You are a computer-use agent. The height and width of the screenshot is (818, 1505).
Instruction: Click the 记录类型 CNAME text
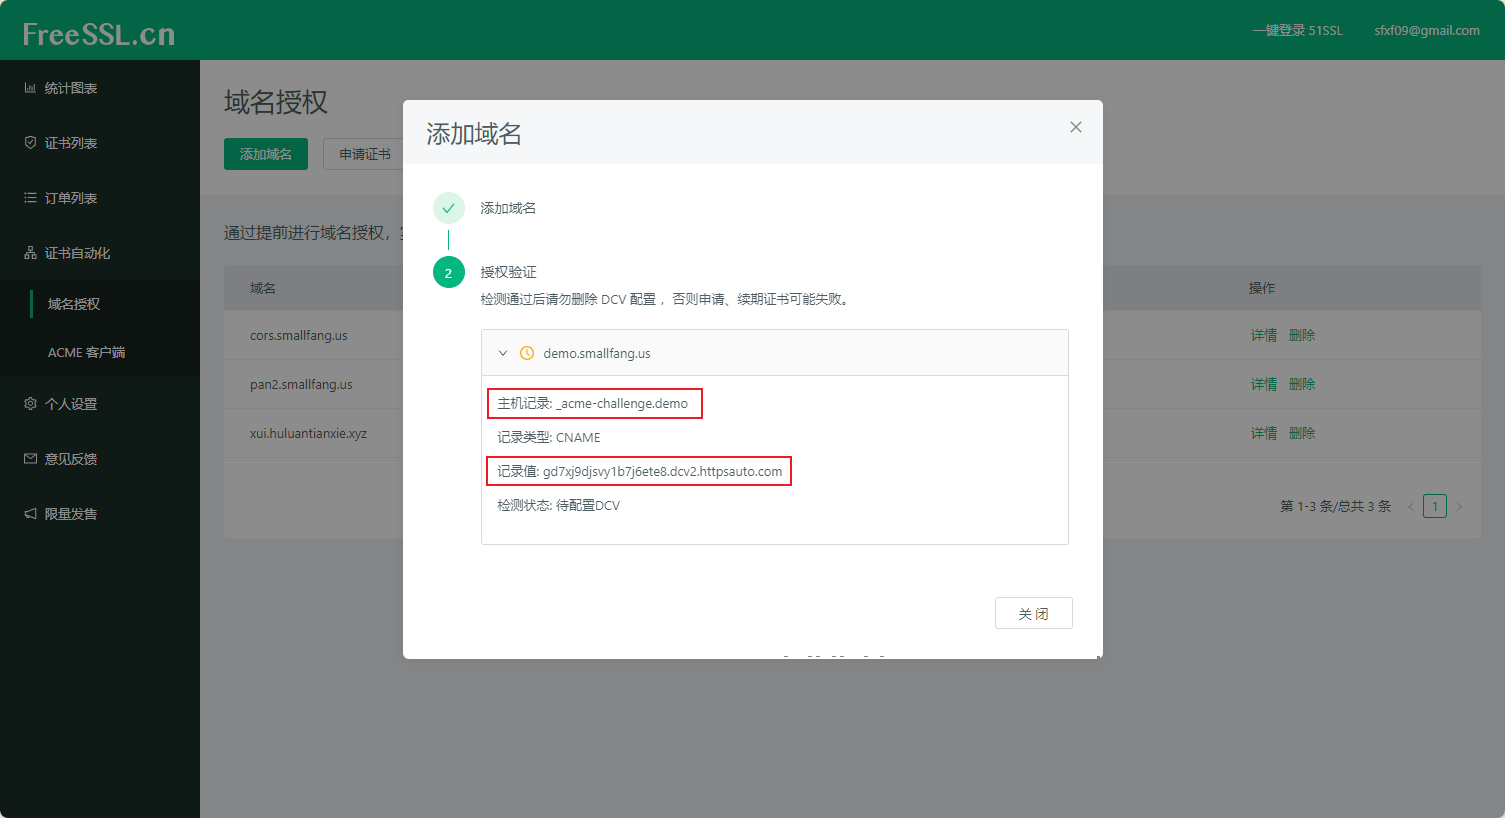tap(549, 437)
